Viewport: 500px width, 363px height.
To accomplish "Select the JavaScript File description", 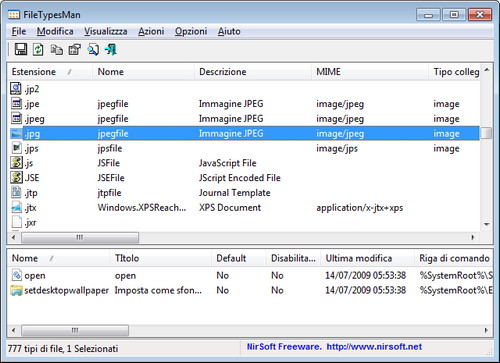I will [x=228, y=163].
